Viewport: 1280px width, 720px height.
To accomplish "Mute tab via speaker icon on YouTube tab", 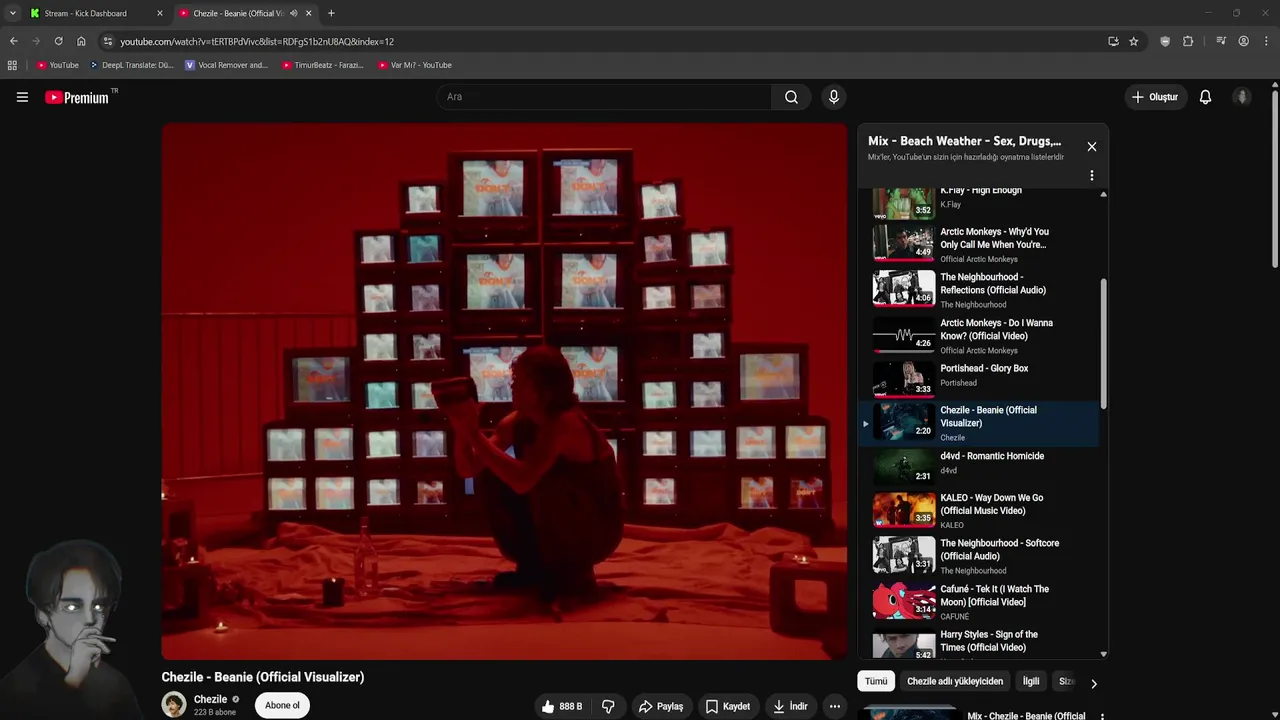I will [x=293, y=13].
